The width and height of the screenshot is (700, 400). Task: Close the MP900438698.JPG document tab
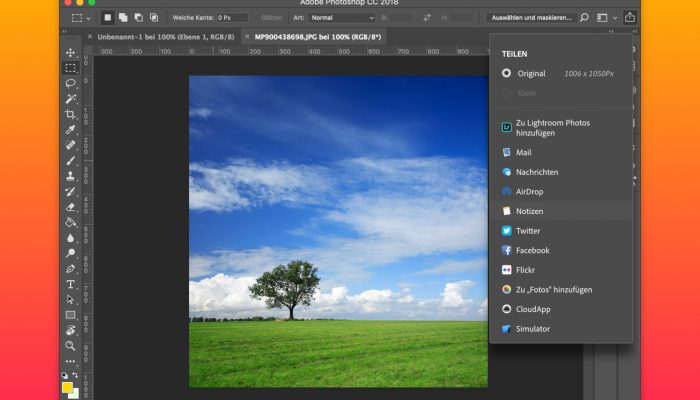tap(247, 37)
